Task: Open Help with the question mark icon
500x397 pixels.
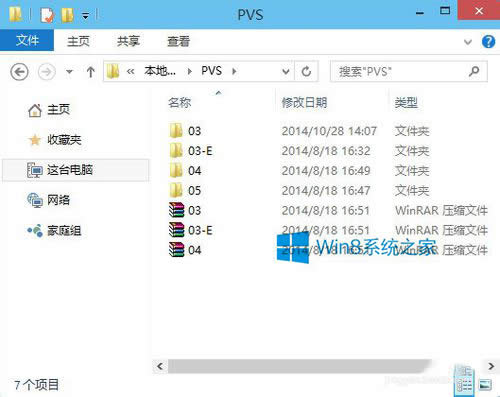Action: 488,42
